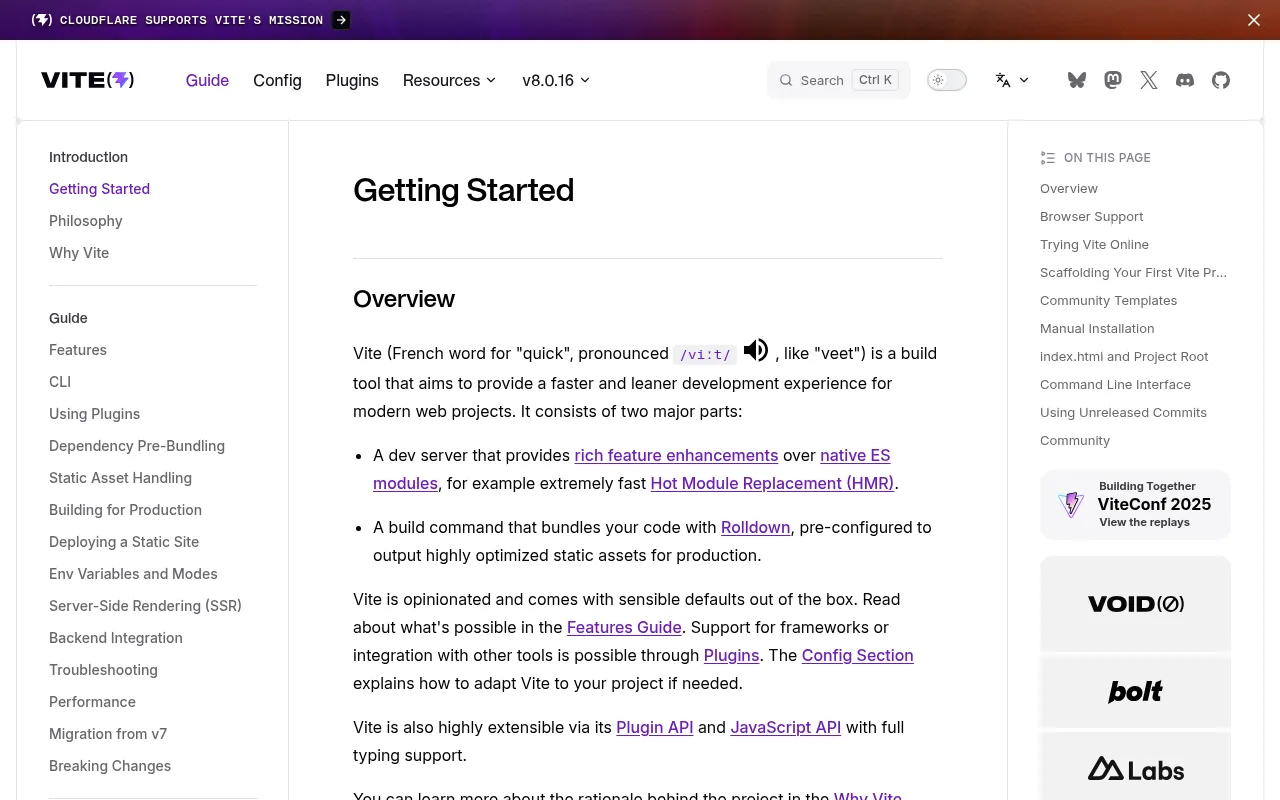This screenshot has width=1280, height=800.
Task: Open Why Vite in the sidebar
Action: point(79,253)
